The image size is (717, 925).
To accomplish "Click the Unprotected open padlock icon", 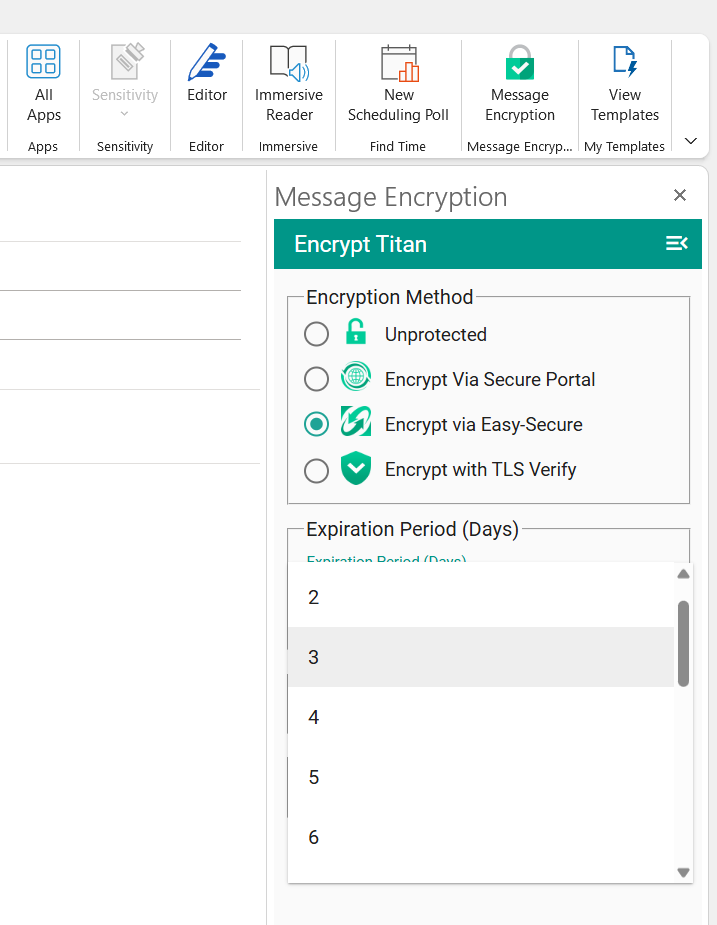I will click(x=355, y=332).
